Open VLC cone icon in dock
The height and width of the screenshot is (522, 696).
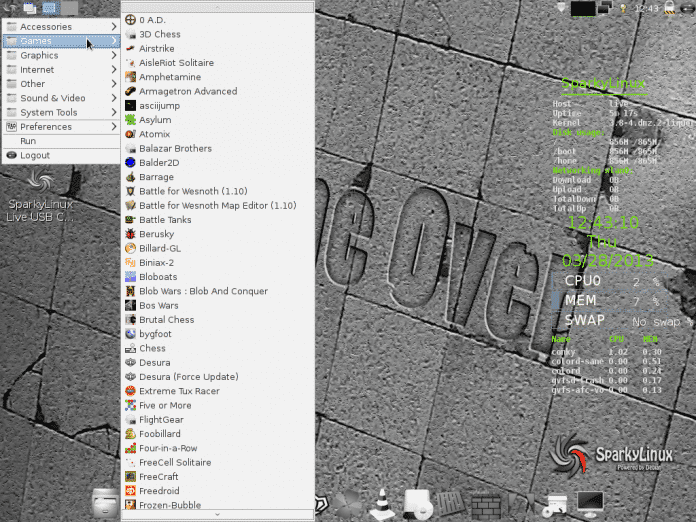click(x=380, y=503)
